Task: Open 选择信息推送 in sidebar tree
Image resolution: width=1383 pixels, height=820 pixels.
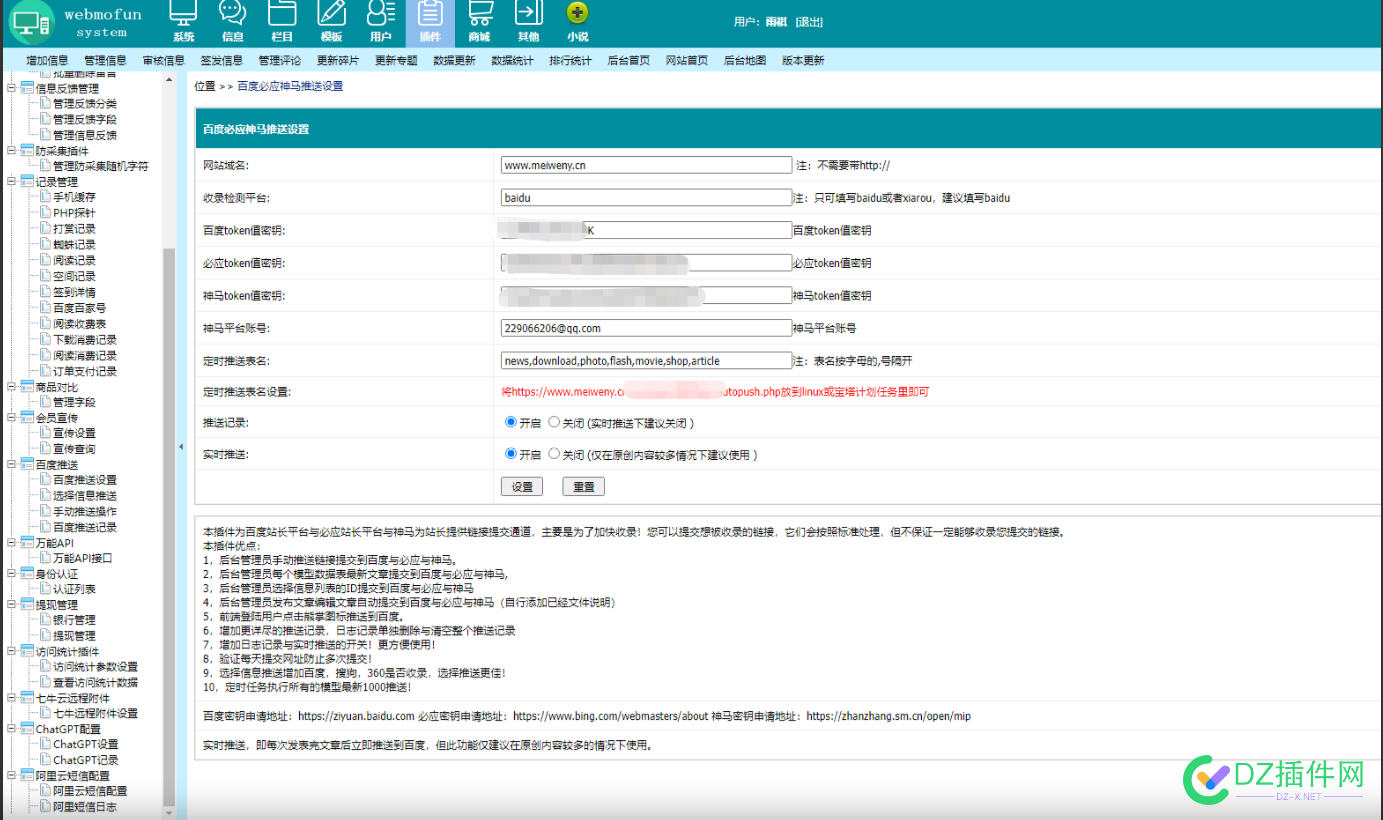Action: click(85, 496)
